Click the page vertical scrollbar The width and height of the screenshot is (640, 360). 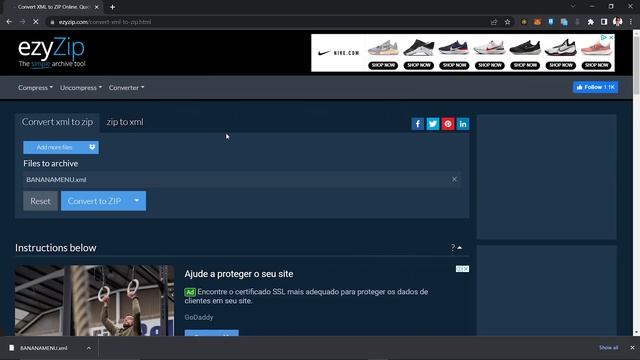pyautogui.click(x=636, y=65)
